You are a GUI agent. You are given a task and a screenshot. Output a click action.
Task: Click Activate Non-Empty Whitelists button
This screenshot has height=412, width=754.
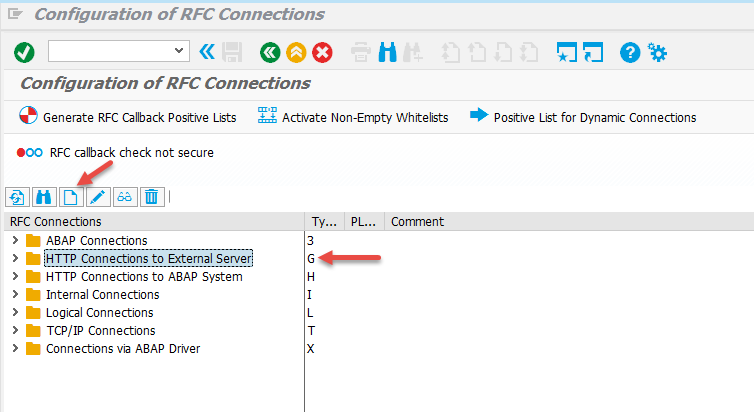pyautogui.click(x=353, y=117)
